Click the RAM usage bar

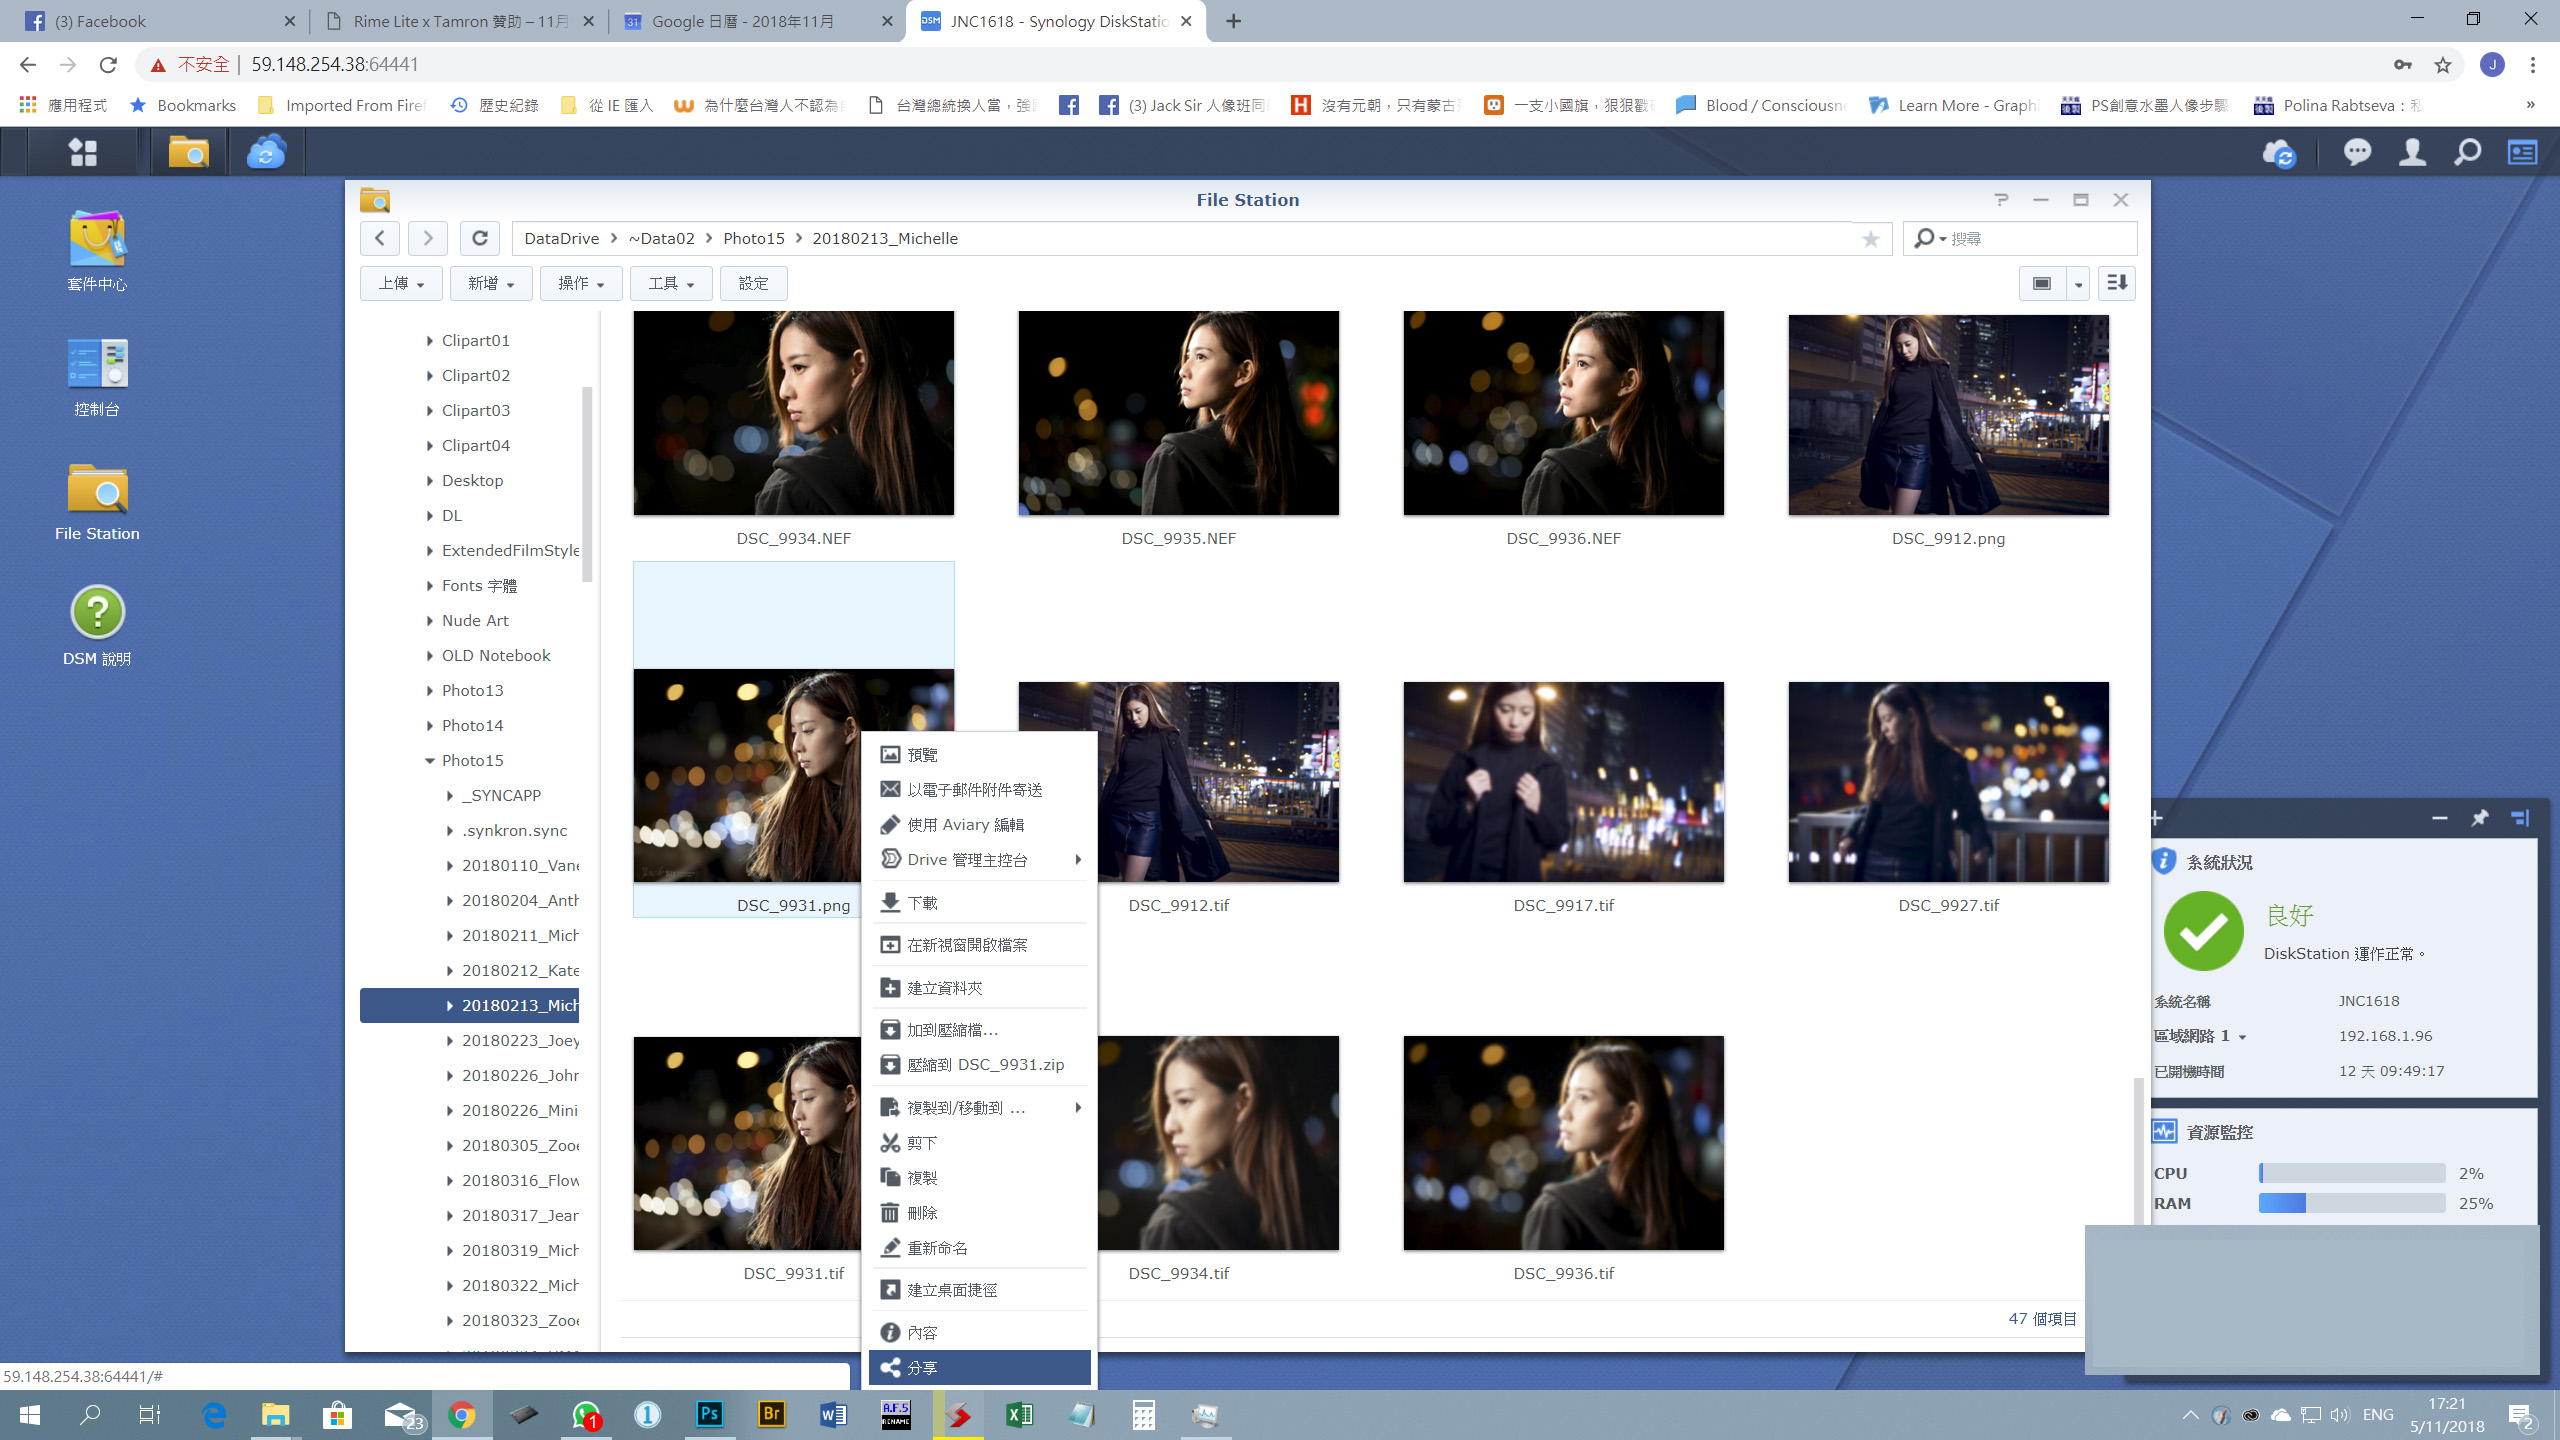[2351, 1203]
